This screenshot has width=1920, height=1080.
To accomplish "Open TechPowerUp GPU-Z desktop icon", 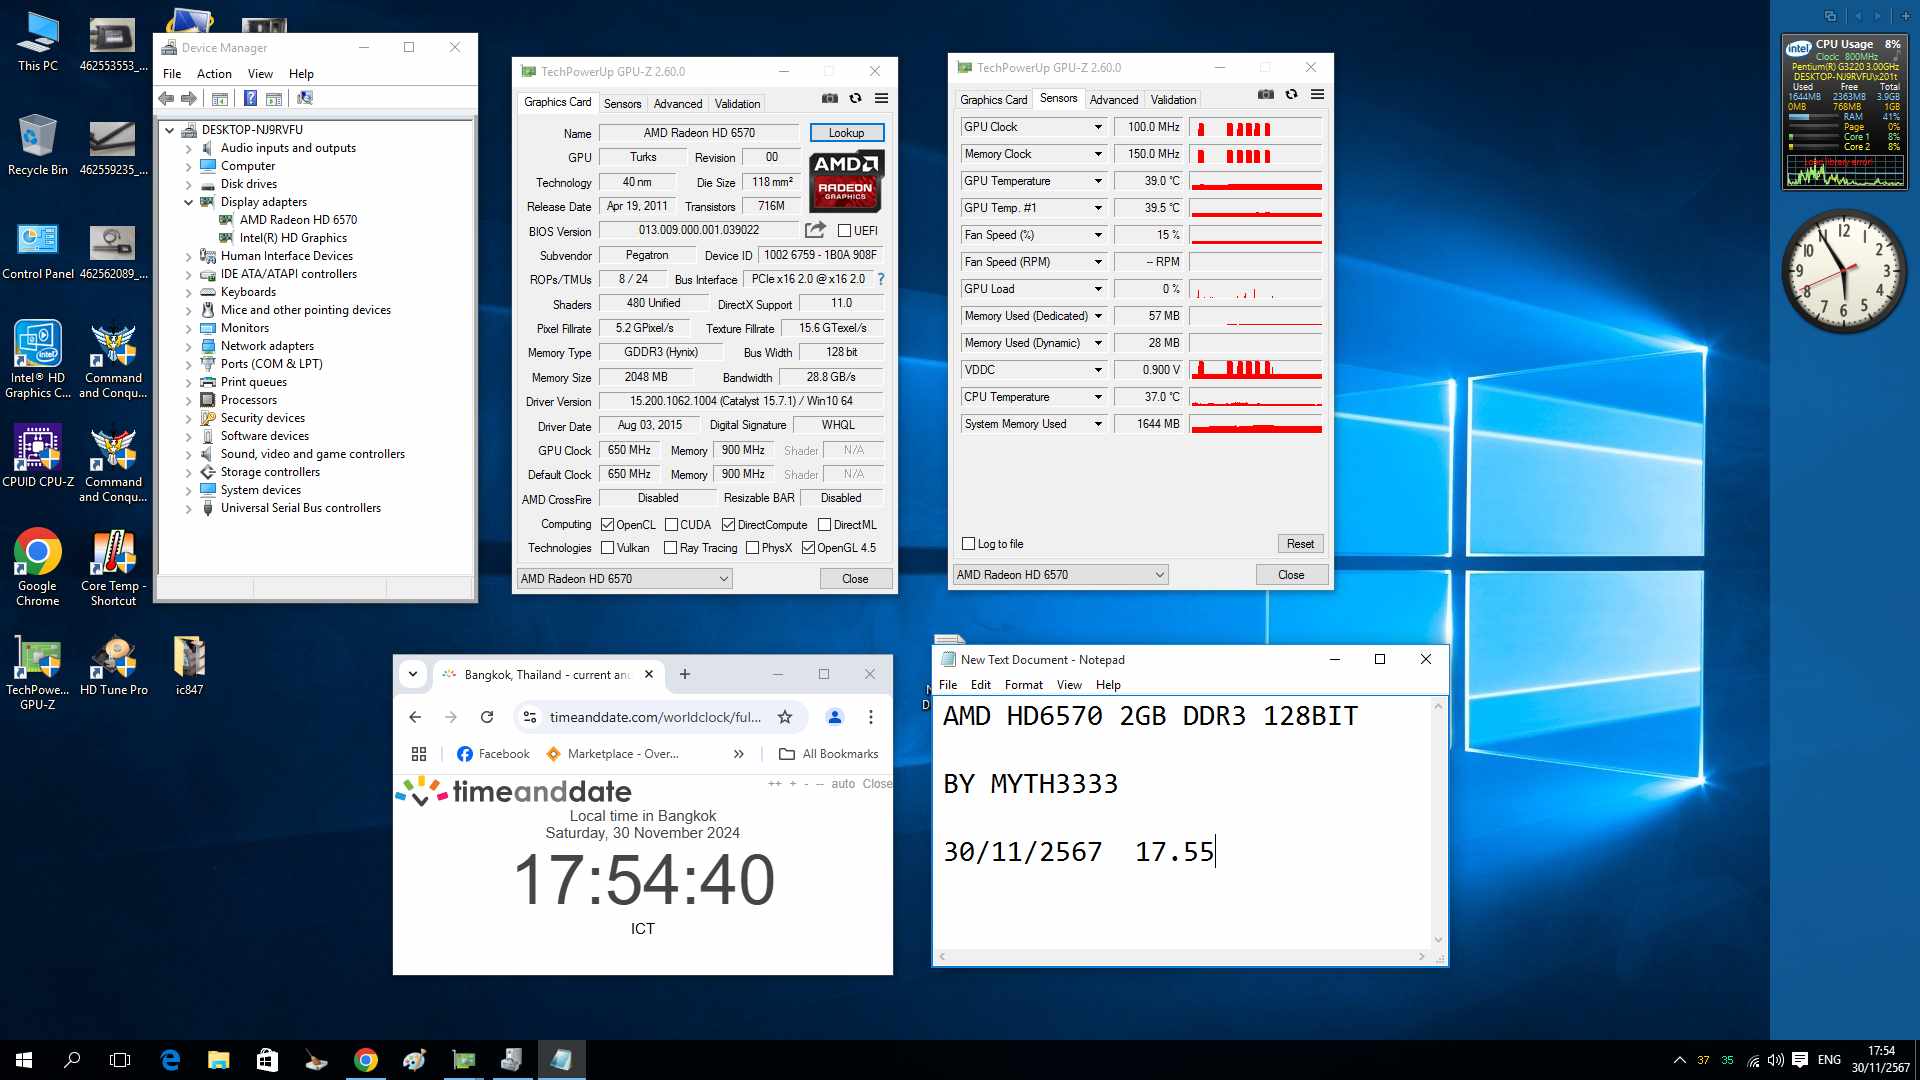I will coord(38,674).
